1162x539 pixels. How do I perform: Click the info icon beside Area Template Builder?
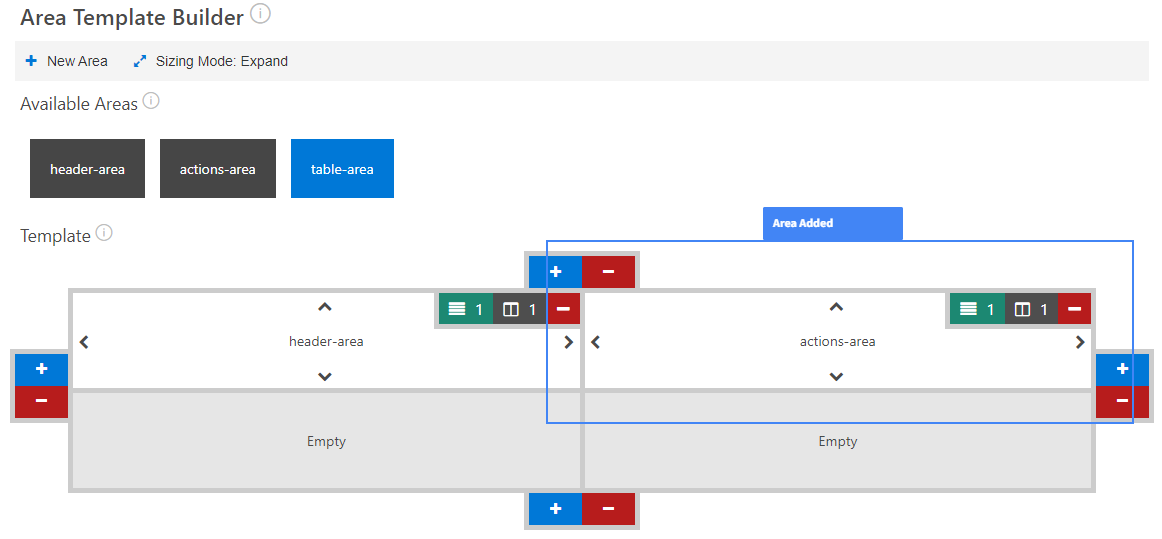pyautogui.click(x=260, y=14)
